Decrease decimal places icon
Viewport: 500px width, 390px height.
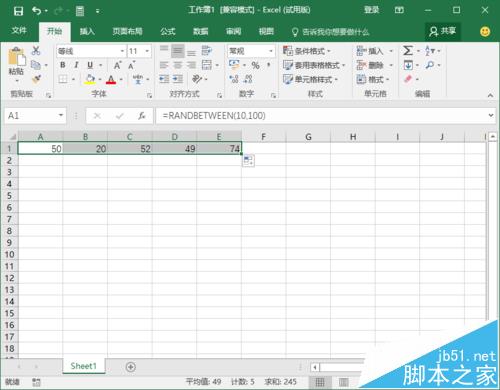click(248, 79)
